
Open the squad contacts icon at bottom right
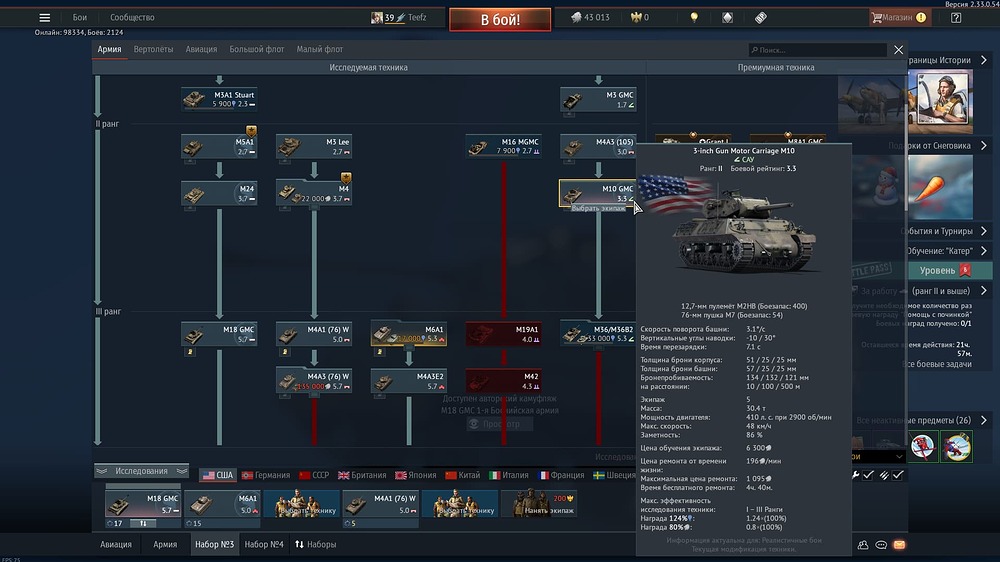click(863, 545)
